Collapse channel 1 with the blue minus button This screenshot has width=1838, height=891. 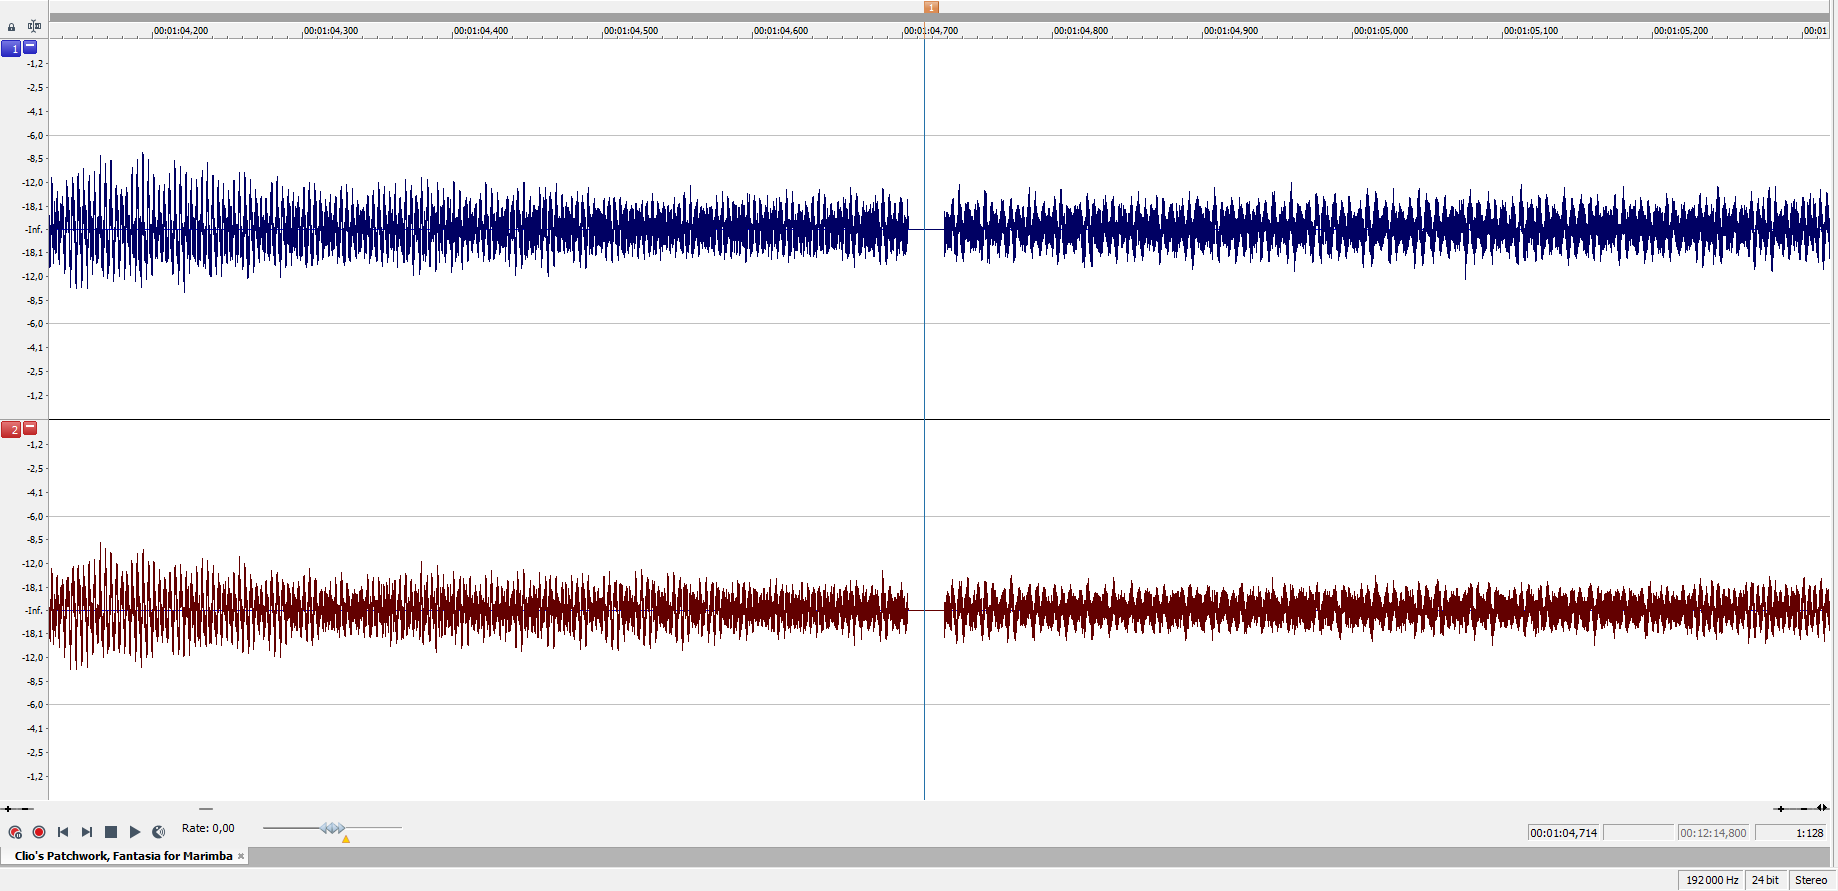coord(30,47)
